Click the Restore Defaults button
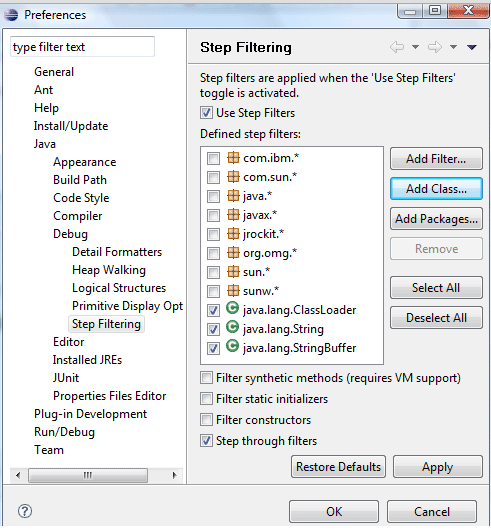Screen dimensions: 491x531 click(x=338, y=467)
